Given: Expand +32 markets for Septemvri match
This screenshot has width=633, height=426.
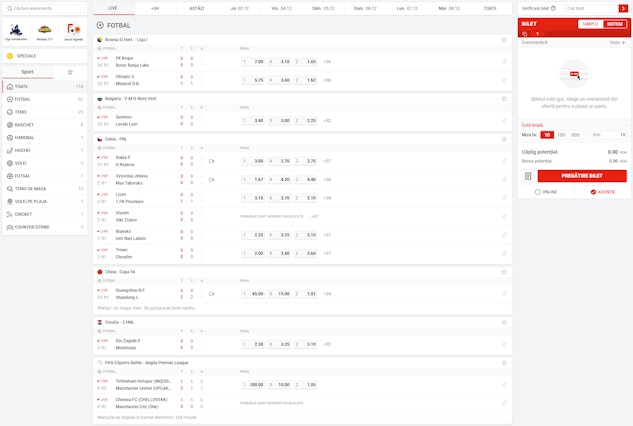Looking at the screenshot, I should pos(327,120).
